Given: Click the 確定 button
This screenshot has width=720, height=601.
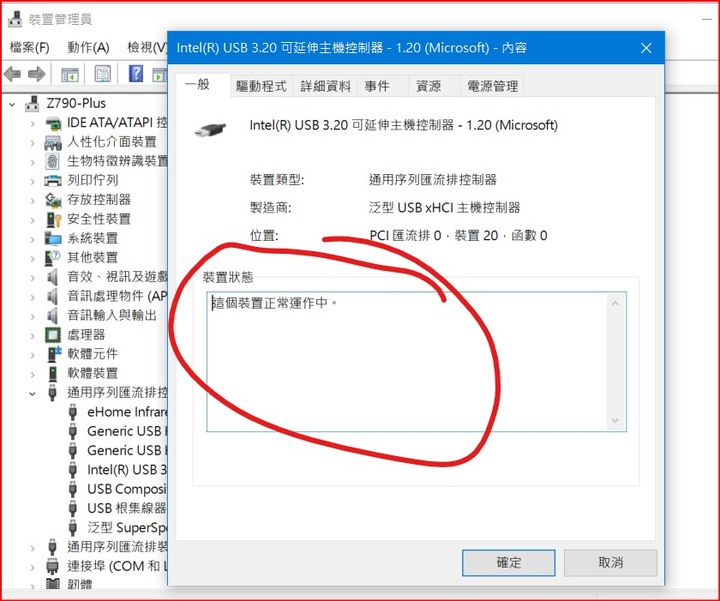Looking at the screenshot, I should coord(509,562).
